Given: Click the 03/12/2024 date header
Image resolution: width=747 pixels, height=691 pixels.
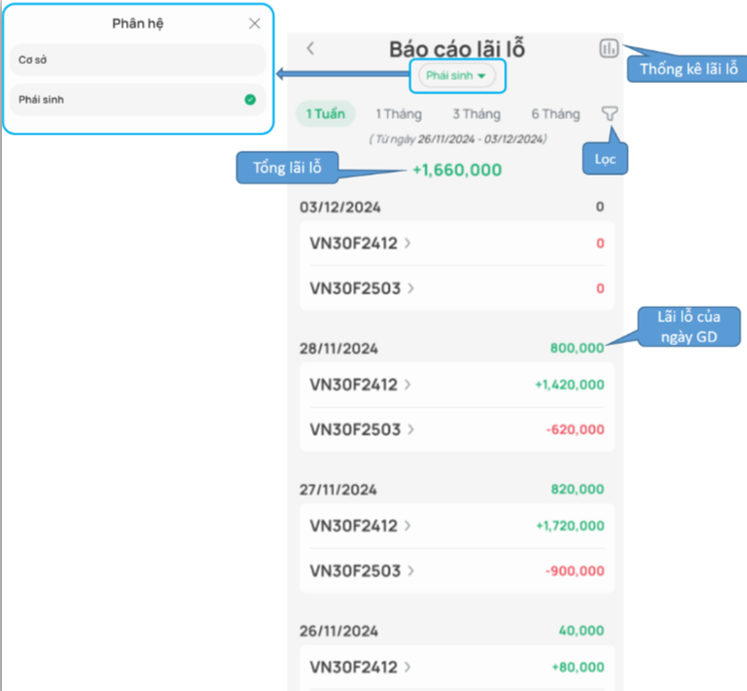Looking at the screenshot, I should point(340,207).
